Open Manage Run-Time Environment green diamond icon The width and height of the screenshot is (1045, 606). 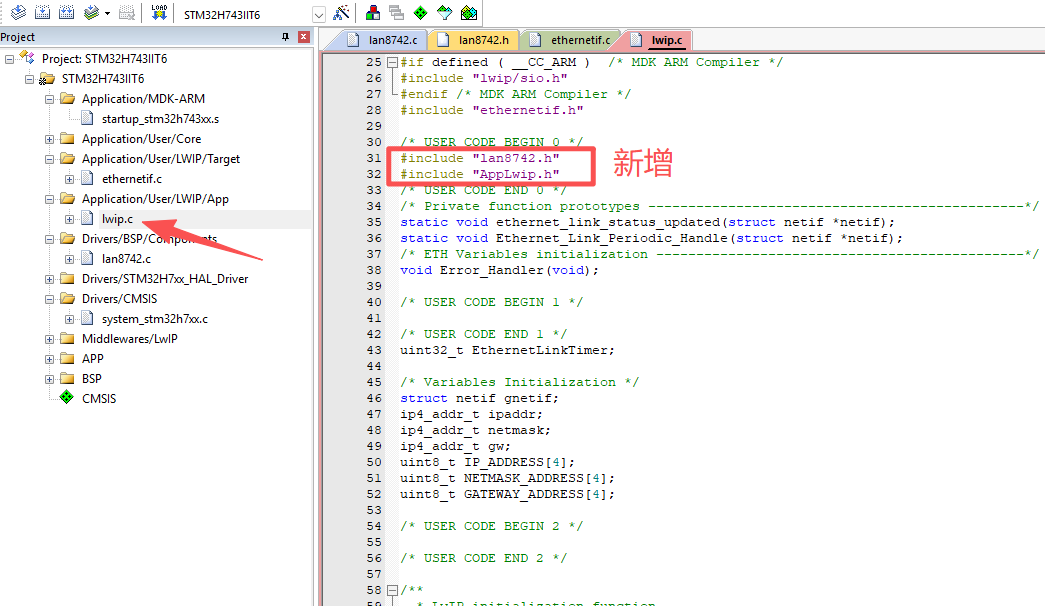point(420,14)
